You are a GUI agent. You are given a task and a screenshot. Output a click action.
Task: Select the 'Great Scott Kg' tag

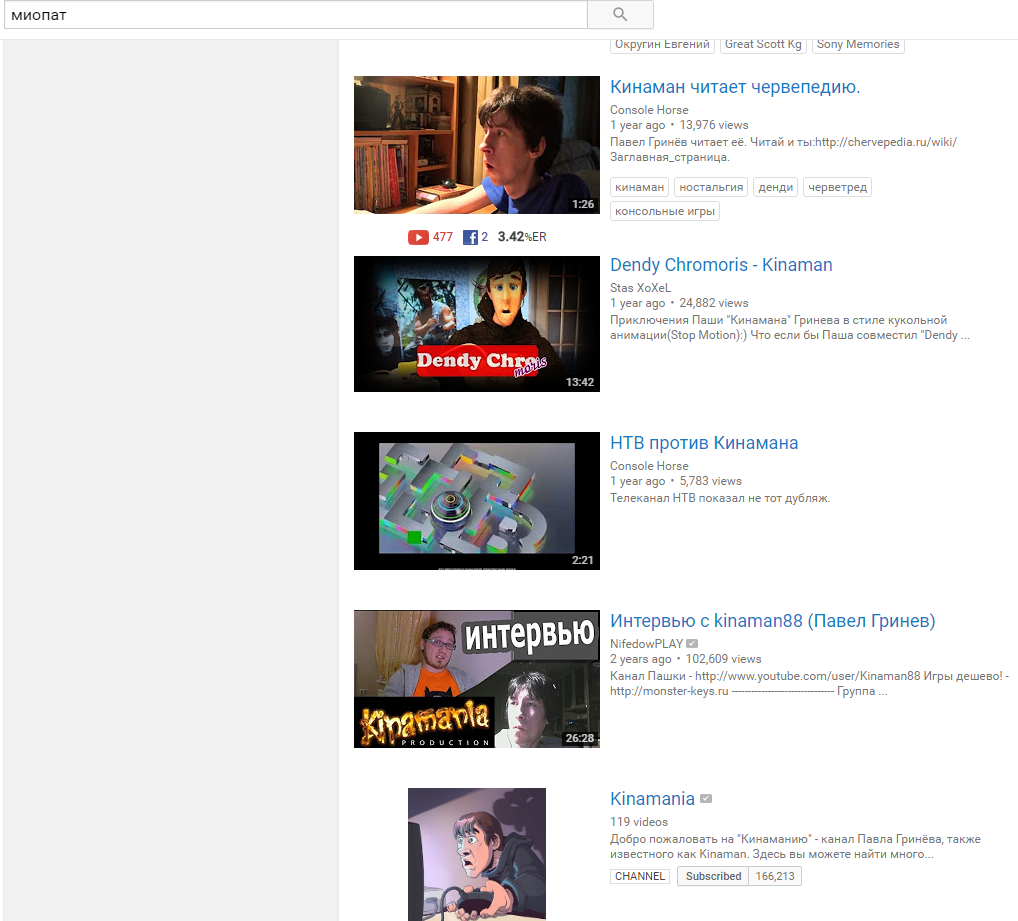(763, 45)
